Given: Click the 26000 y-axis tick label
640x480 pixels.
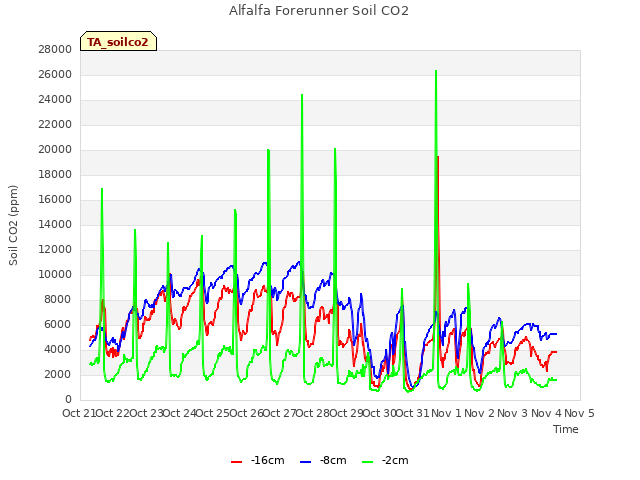Looking at the screenshot, I should click(x=55, y=74).
